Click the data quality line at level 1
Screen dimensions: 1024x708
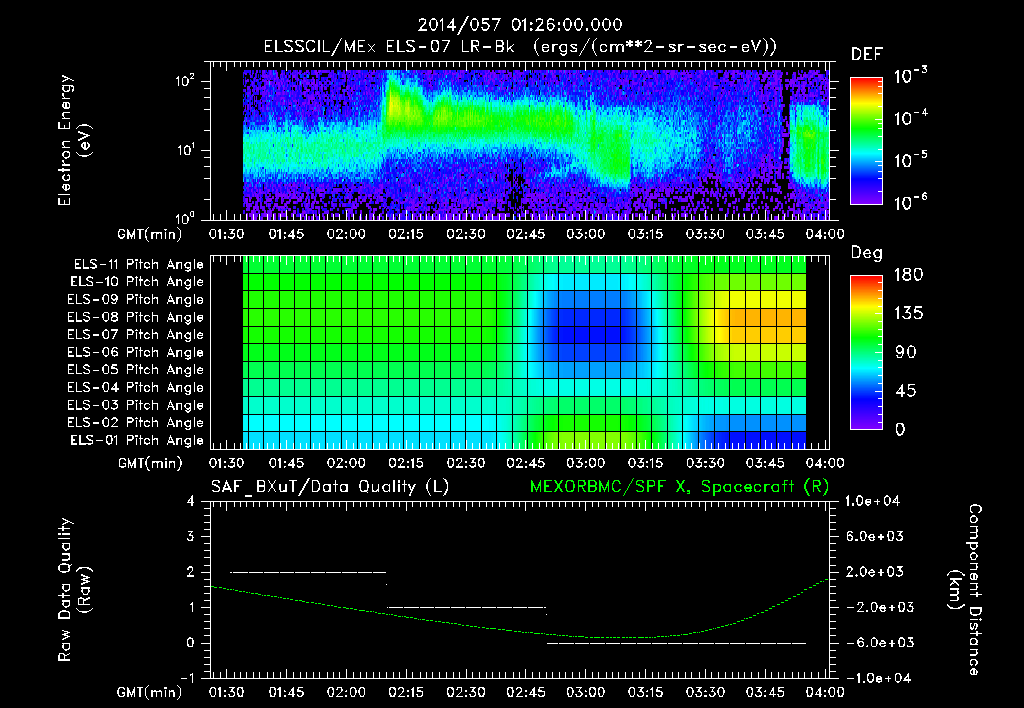tap(466, 607)
